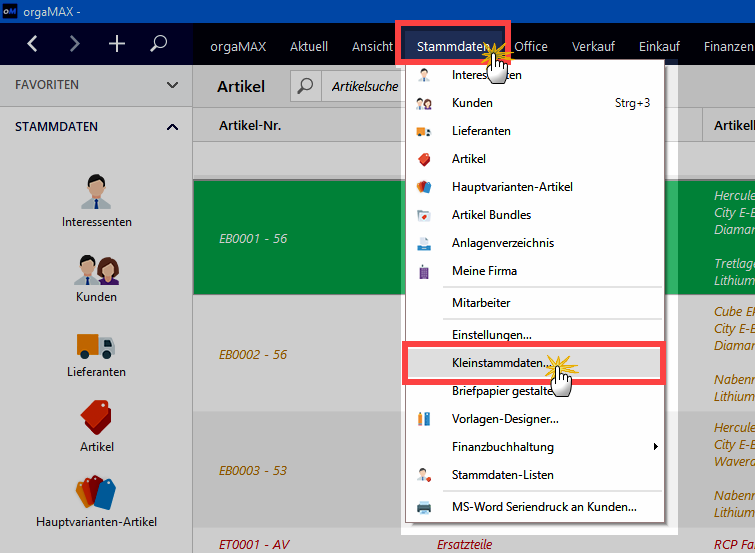This screenshot has width=755, height=553.
Task: Click the forward navigation arrow
Action: pyautogui.click(x=74, y=44)
